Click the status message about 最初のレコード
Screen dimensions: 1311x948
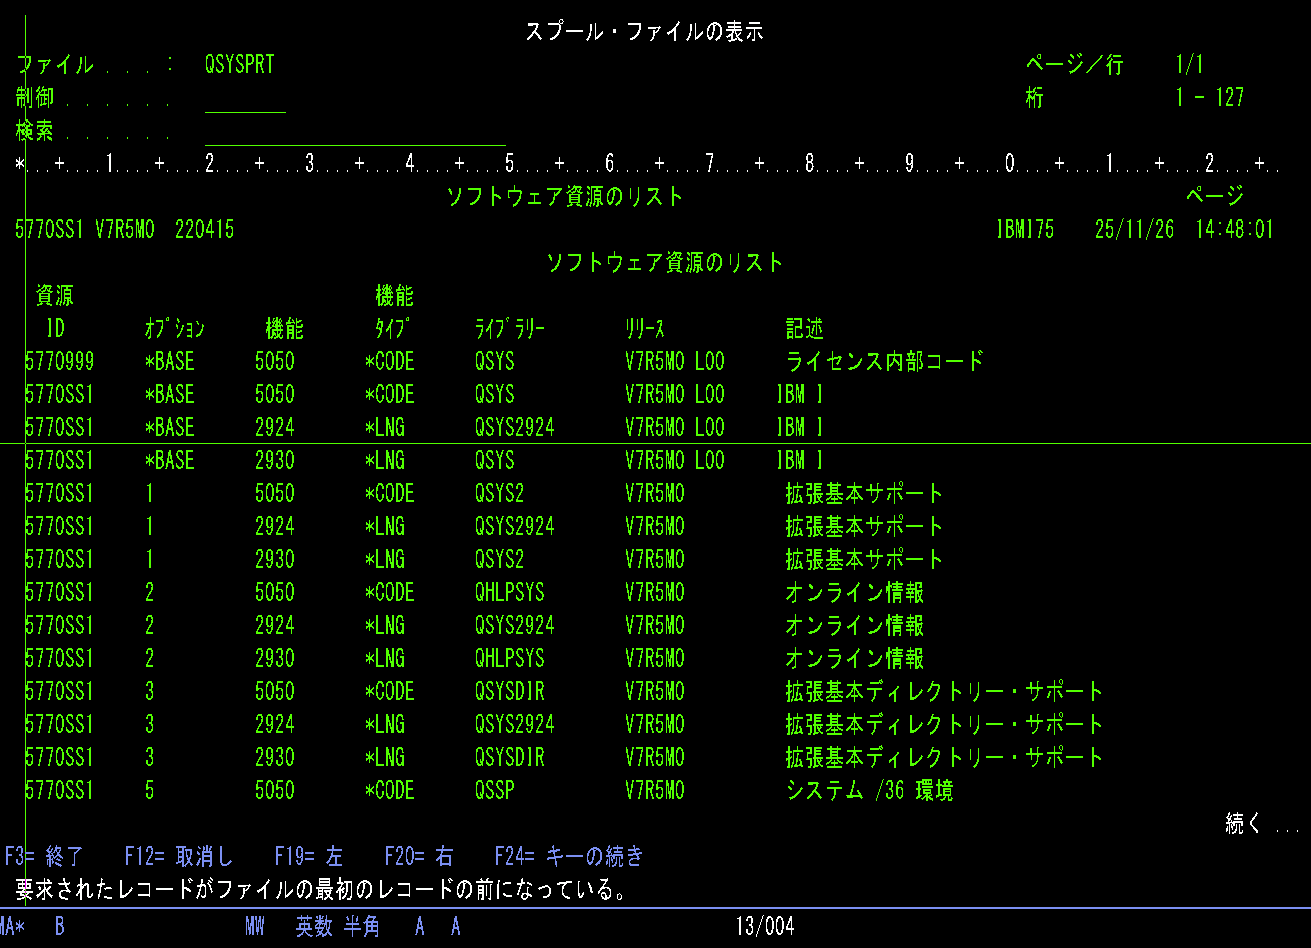pos(322,890)
